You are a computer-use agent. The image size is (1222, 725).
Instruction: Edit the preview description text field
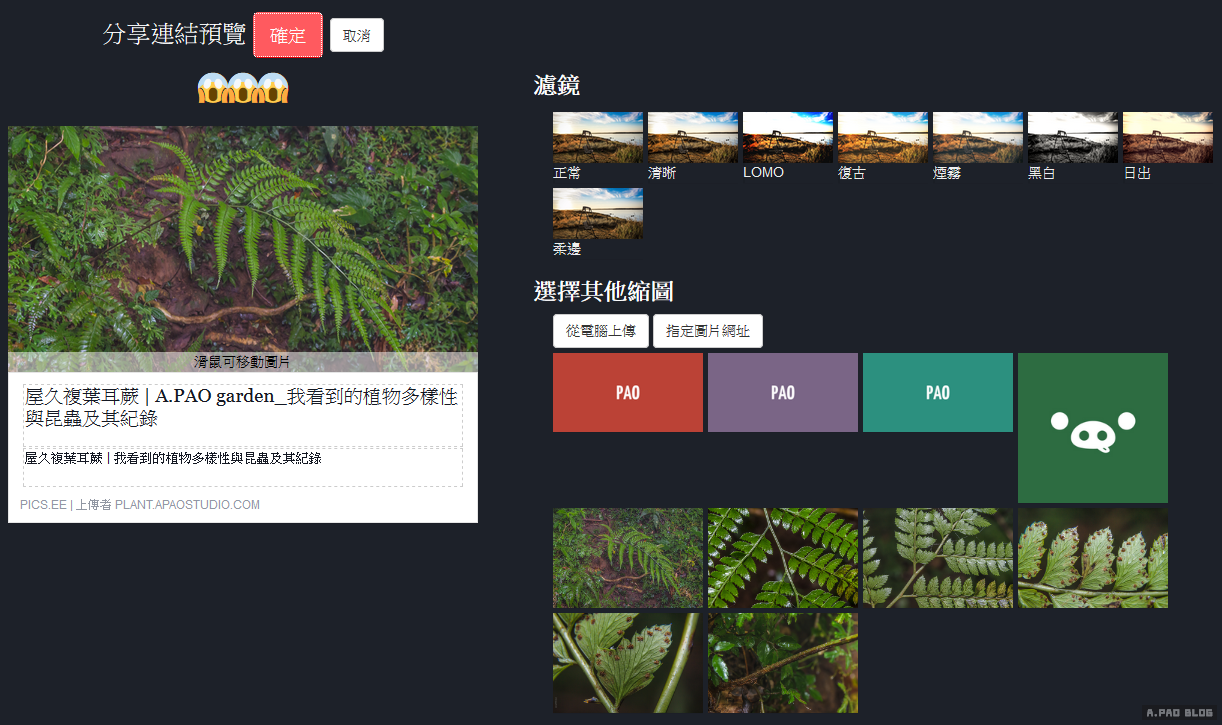tap(242, 466)
